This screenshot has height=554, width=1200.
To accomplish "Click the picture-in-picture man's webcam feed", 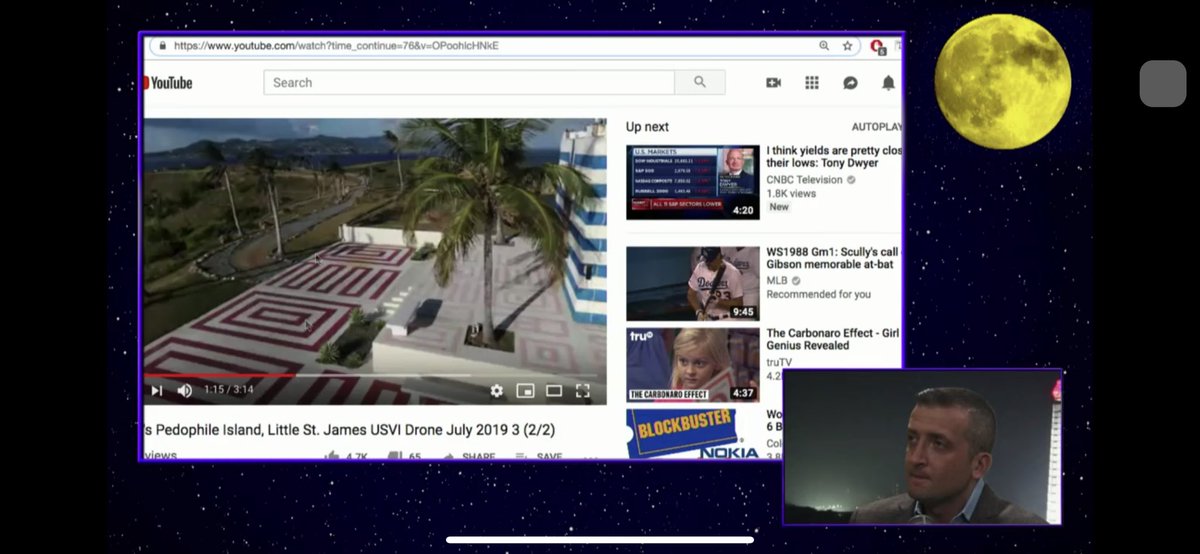I will [922, 447].
